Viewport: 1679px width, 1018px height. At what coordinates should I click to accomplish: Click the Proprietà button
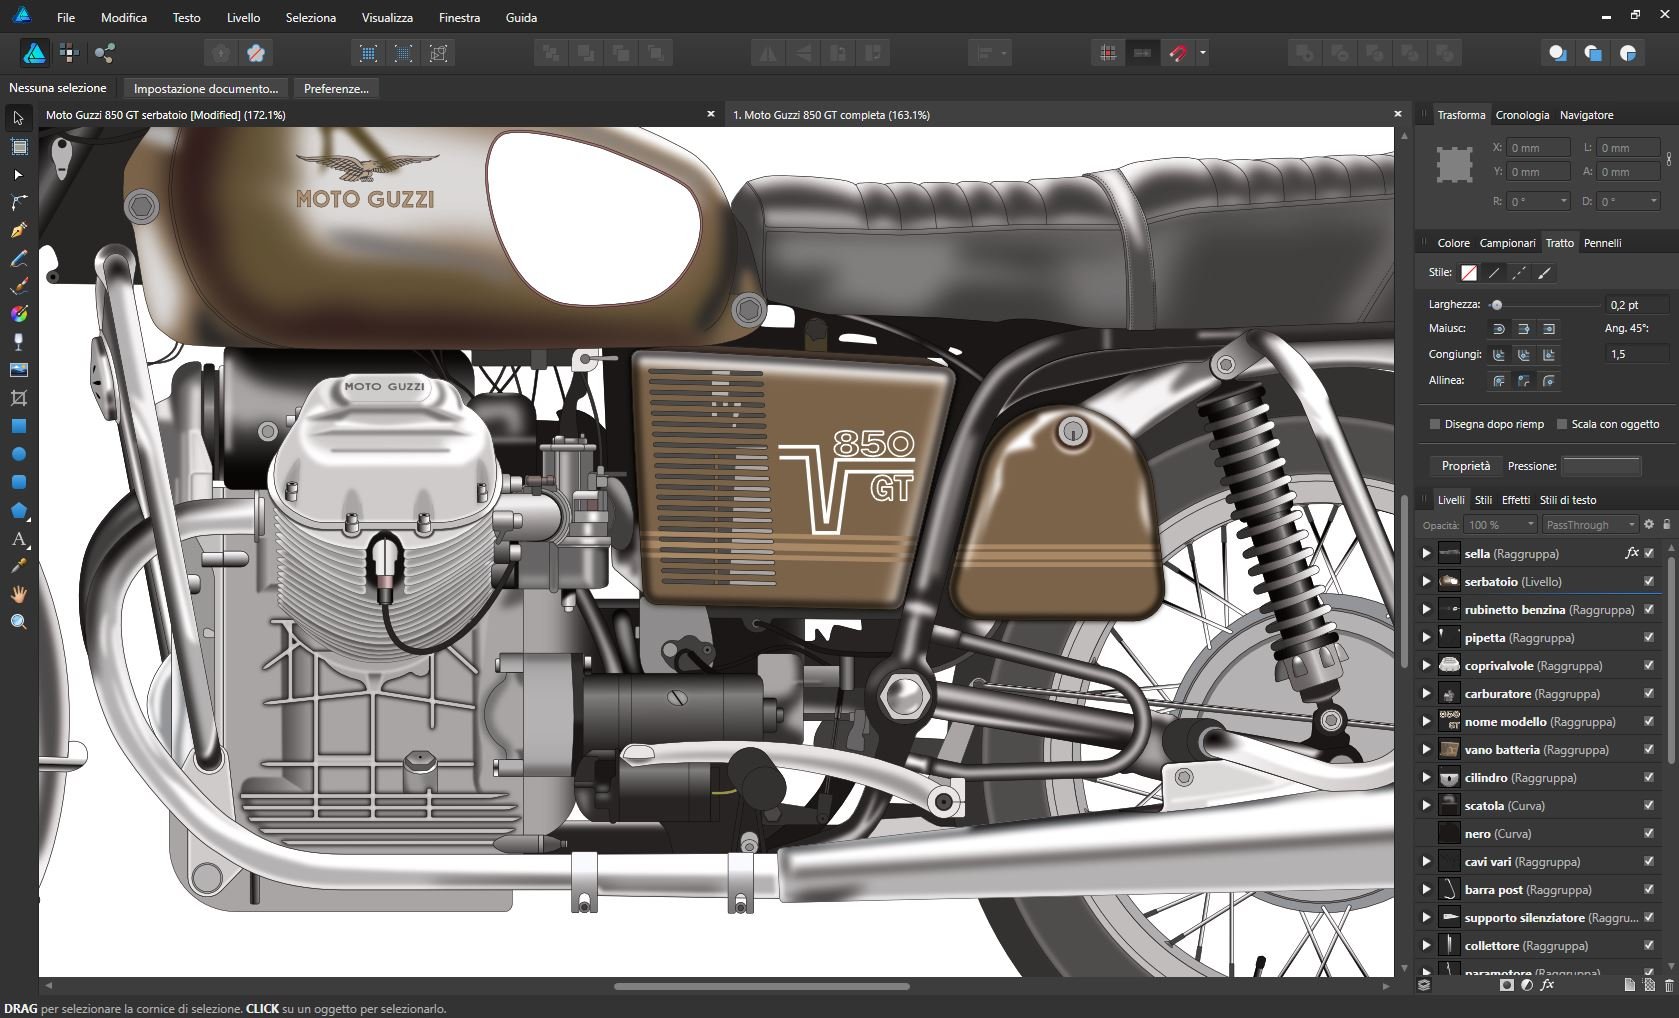click(x=1466, y=466)
